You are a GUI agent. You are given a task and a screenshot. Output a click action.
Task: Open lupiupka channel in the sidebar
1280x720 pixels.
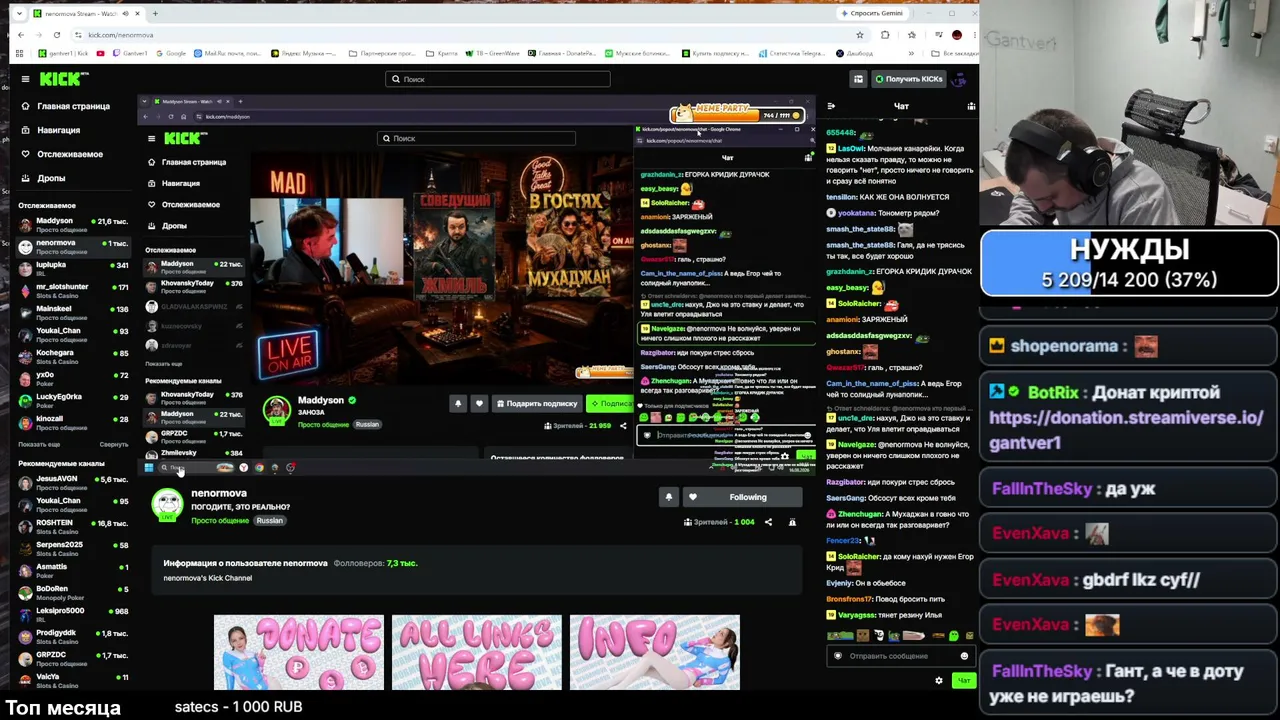74,268
